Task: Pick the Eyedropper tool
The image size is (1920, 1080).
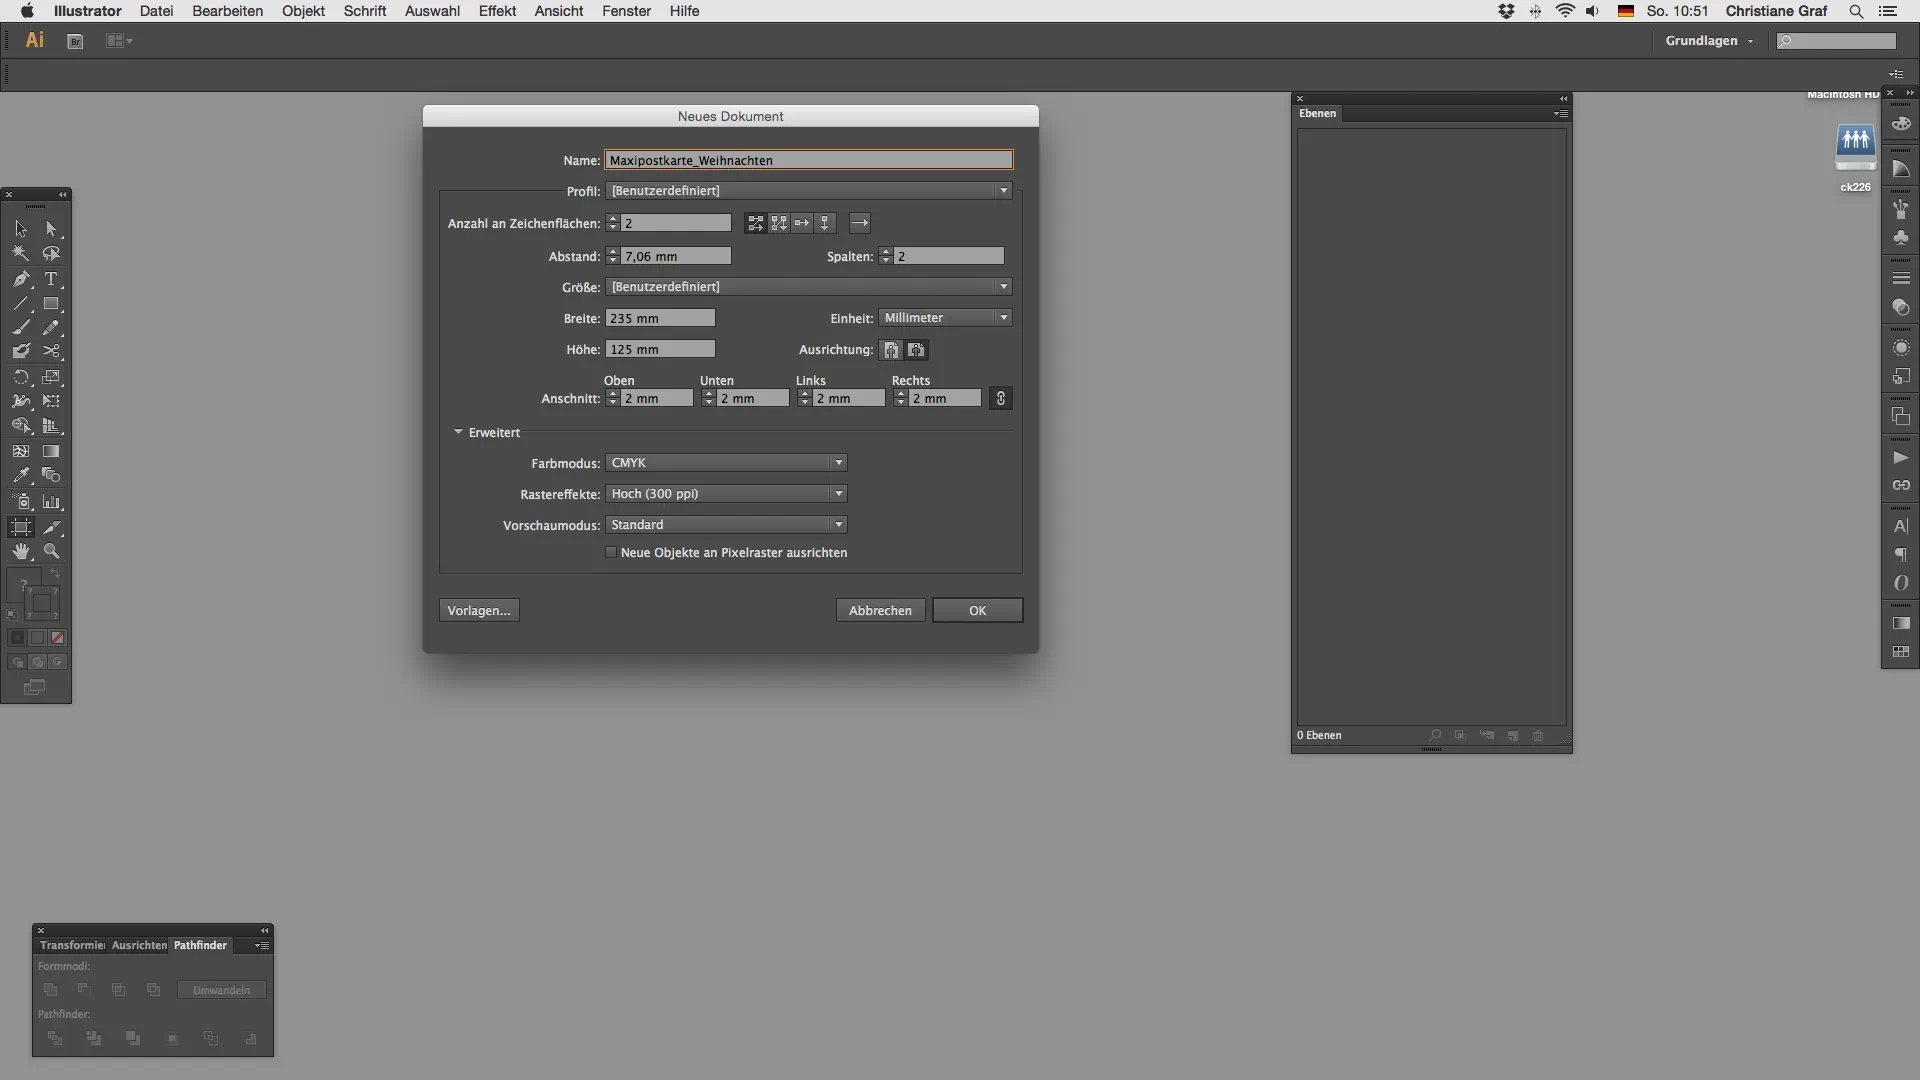Action: [21, 476]
